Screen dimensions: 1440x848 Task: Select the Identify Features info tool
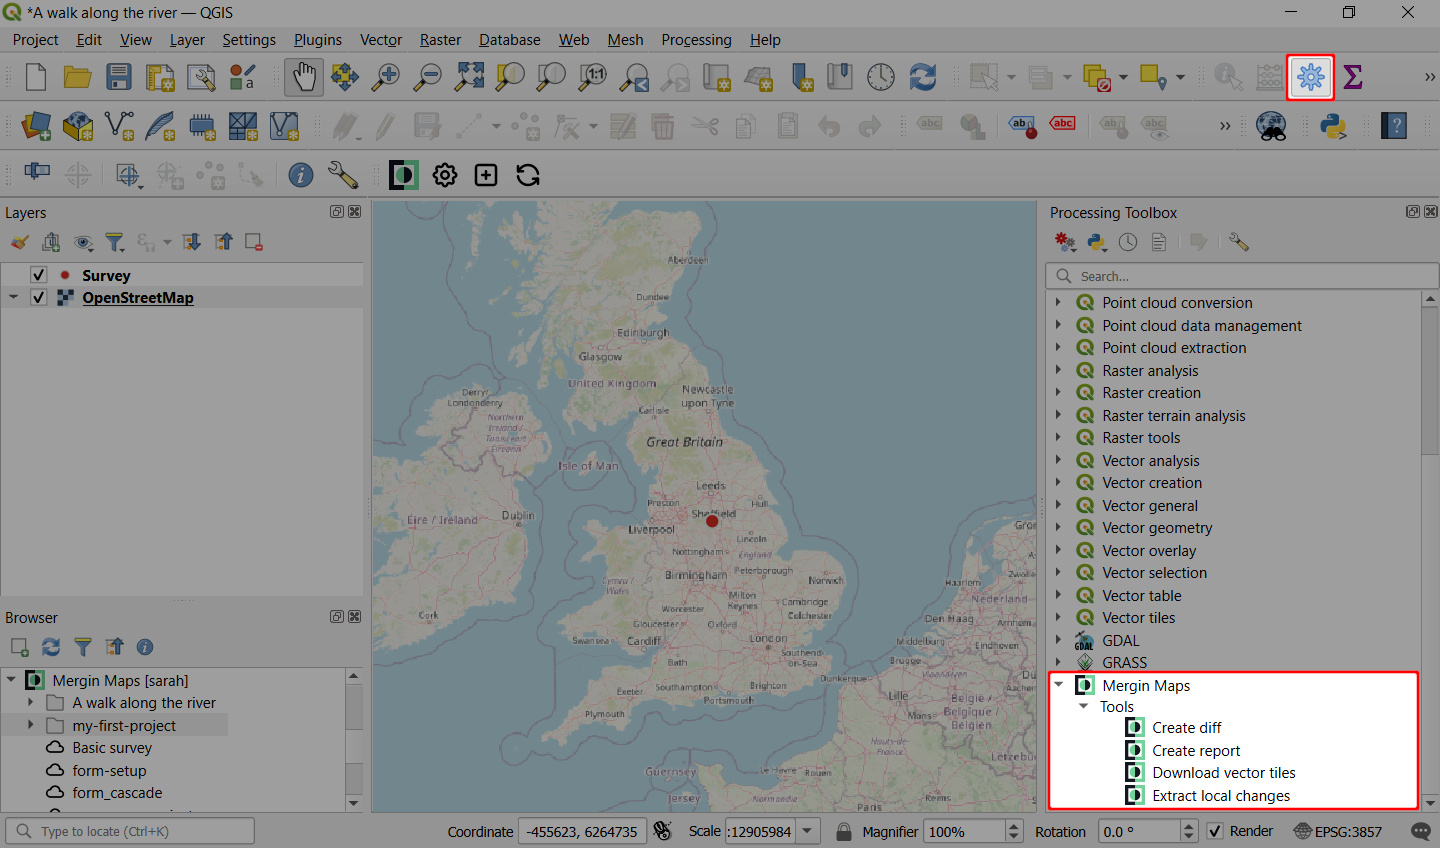(300, 175)
